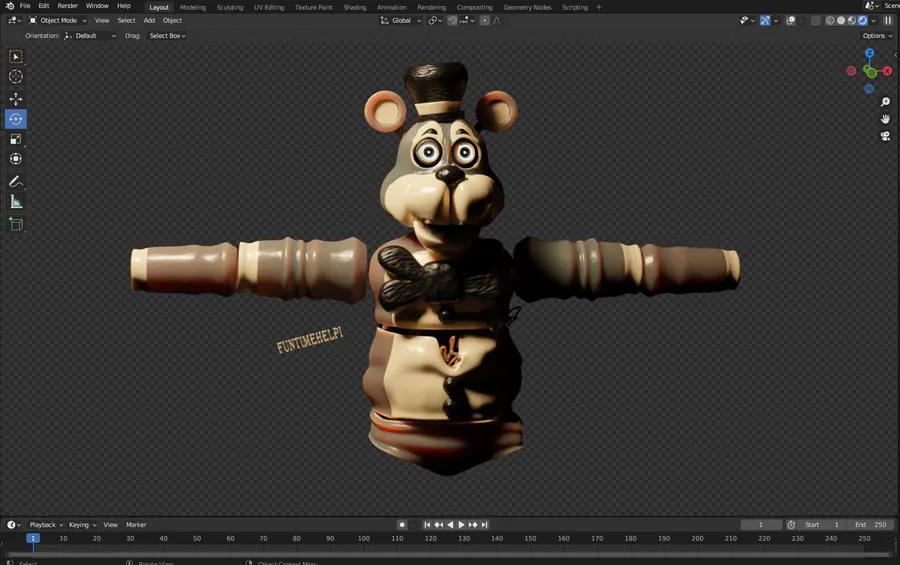
Task: Toggle camera view icon
Action: (x=885, y=136)
